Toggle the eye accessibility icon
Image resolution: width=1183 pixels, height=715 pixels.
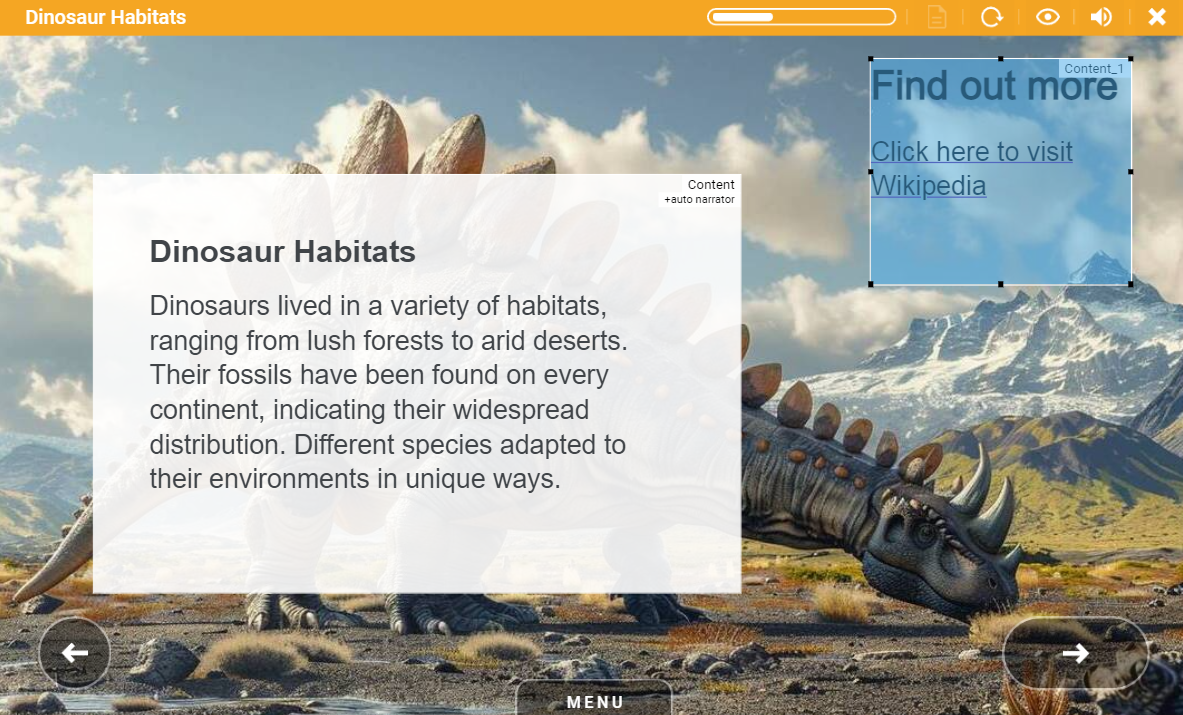coord(1047,17)
